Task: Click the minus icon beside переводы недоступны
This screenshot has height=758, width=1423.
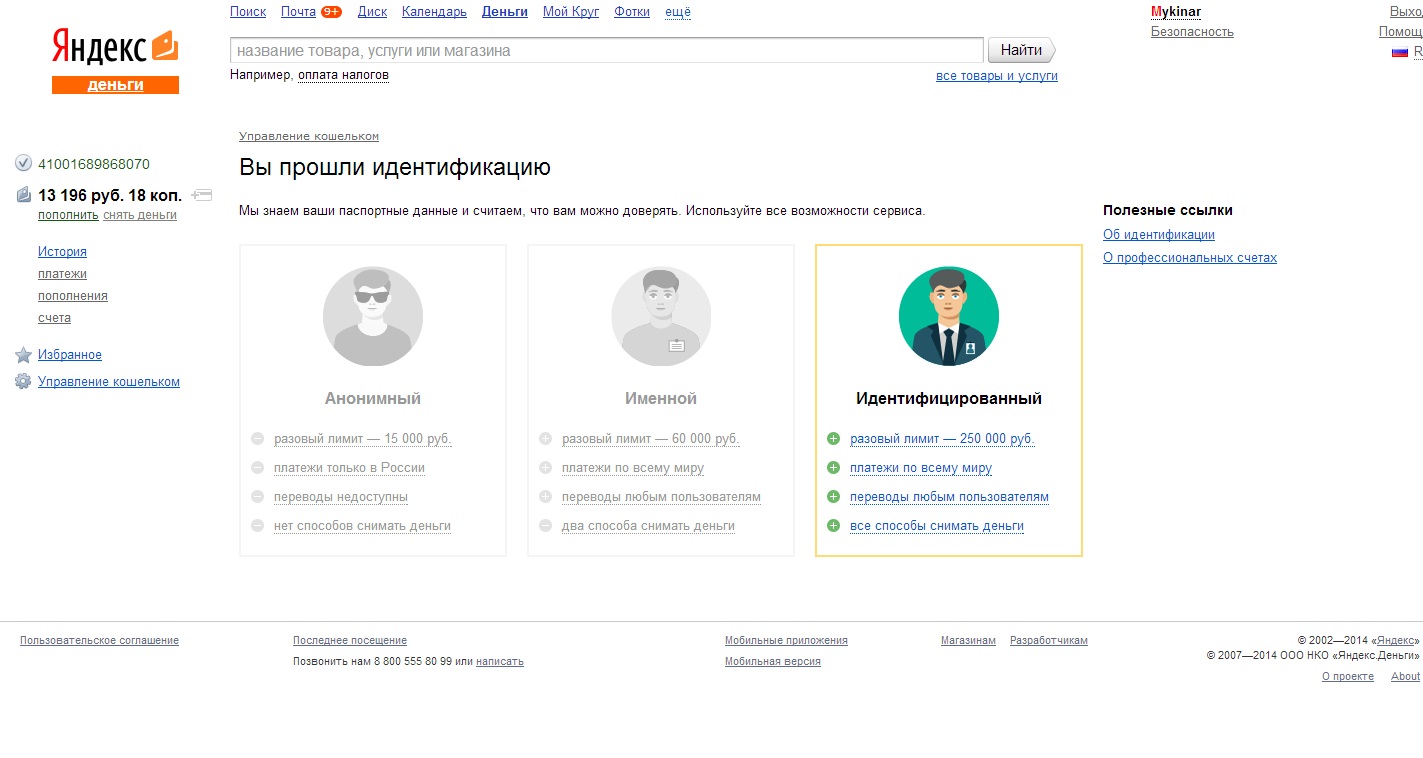Action: point(257,497)
